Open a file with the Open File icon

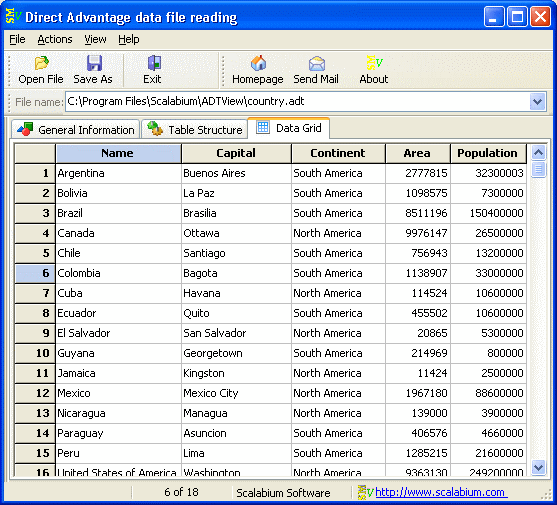click(x=41, y=63)
